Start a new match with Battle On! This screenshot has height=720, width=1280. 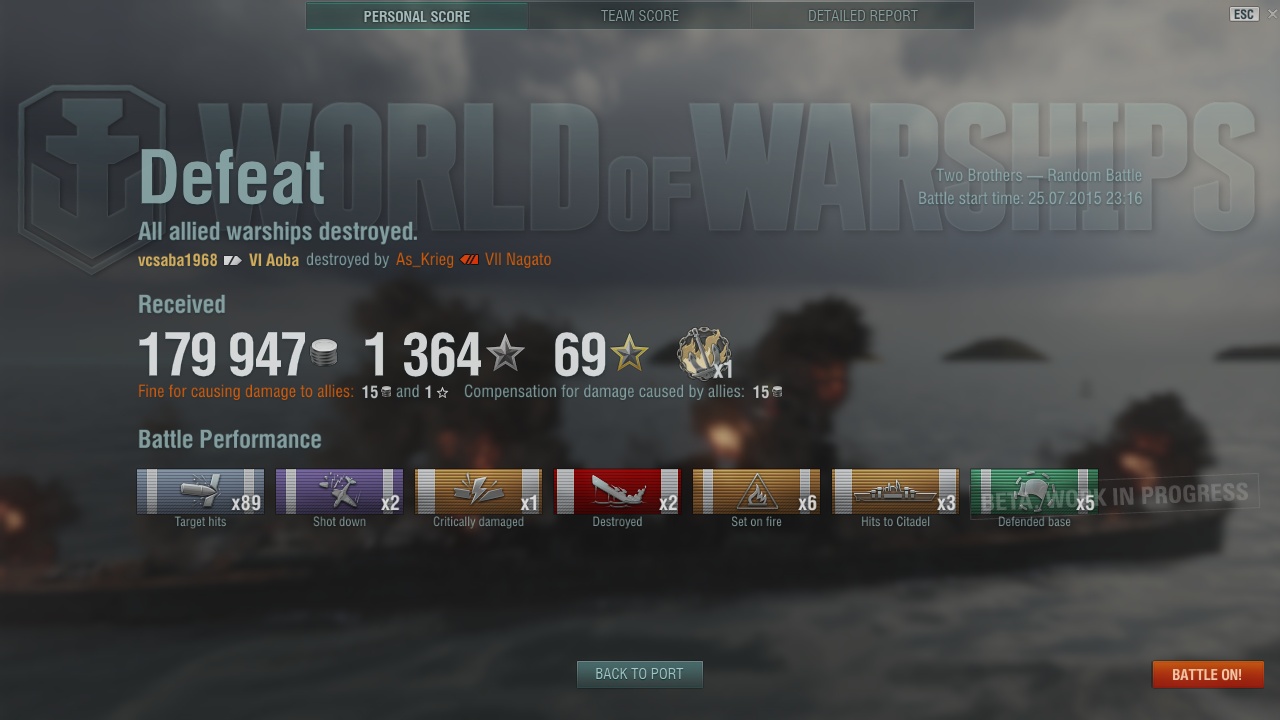point(1207,674)
